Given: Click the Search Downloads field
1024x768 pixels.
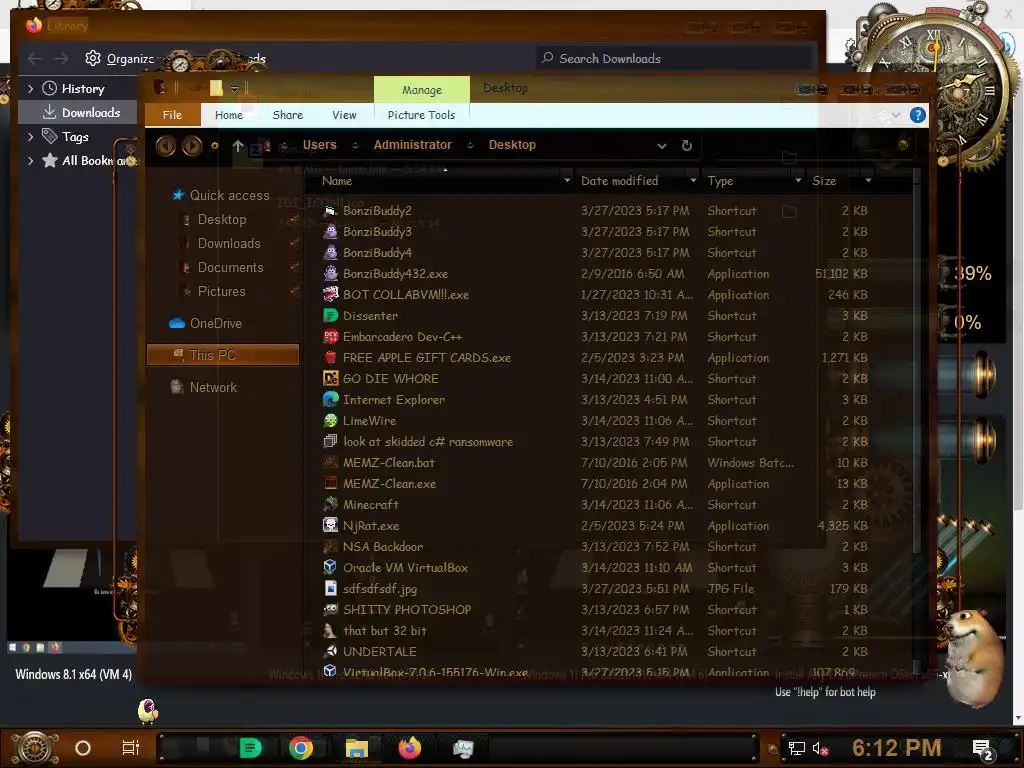Looking at the screenshot, I should tap(675, 59).
